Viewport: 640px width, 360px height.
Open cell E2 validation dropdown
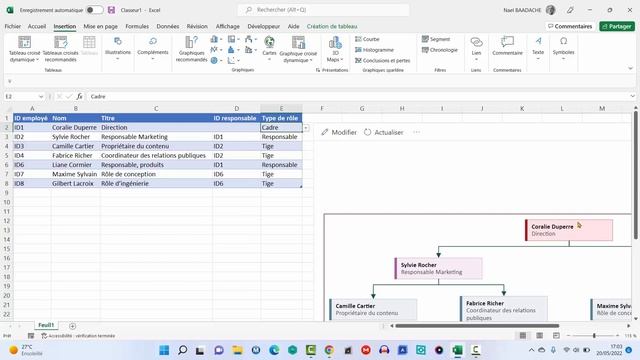[x=306, y=128]
